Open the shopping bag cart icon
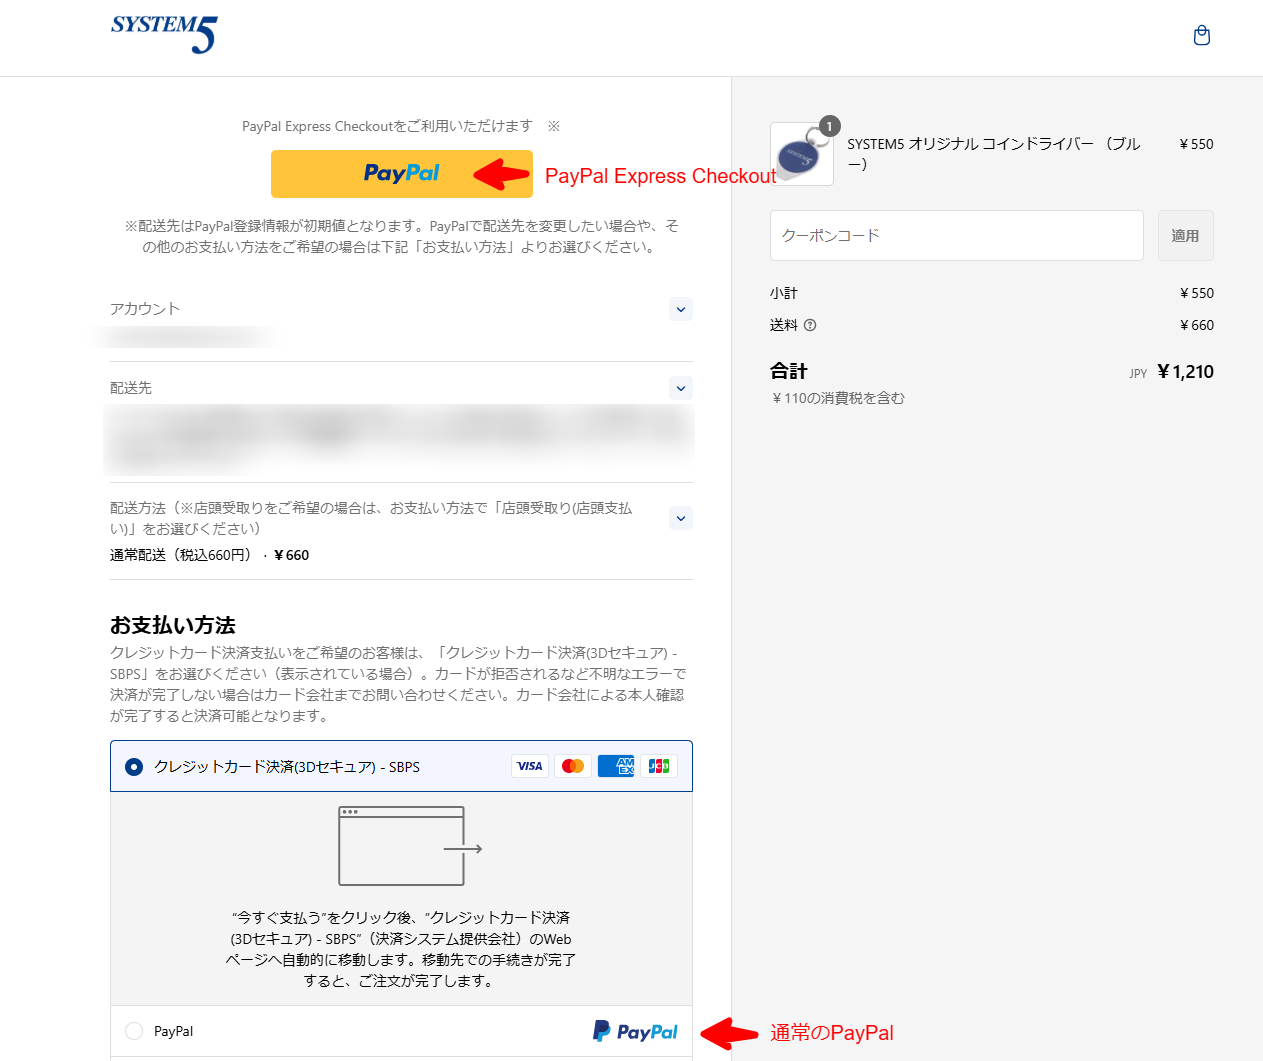Viewport: 1263px width, 1061px height. click(x=1202, y=36)
